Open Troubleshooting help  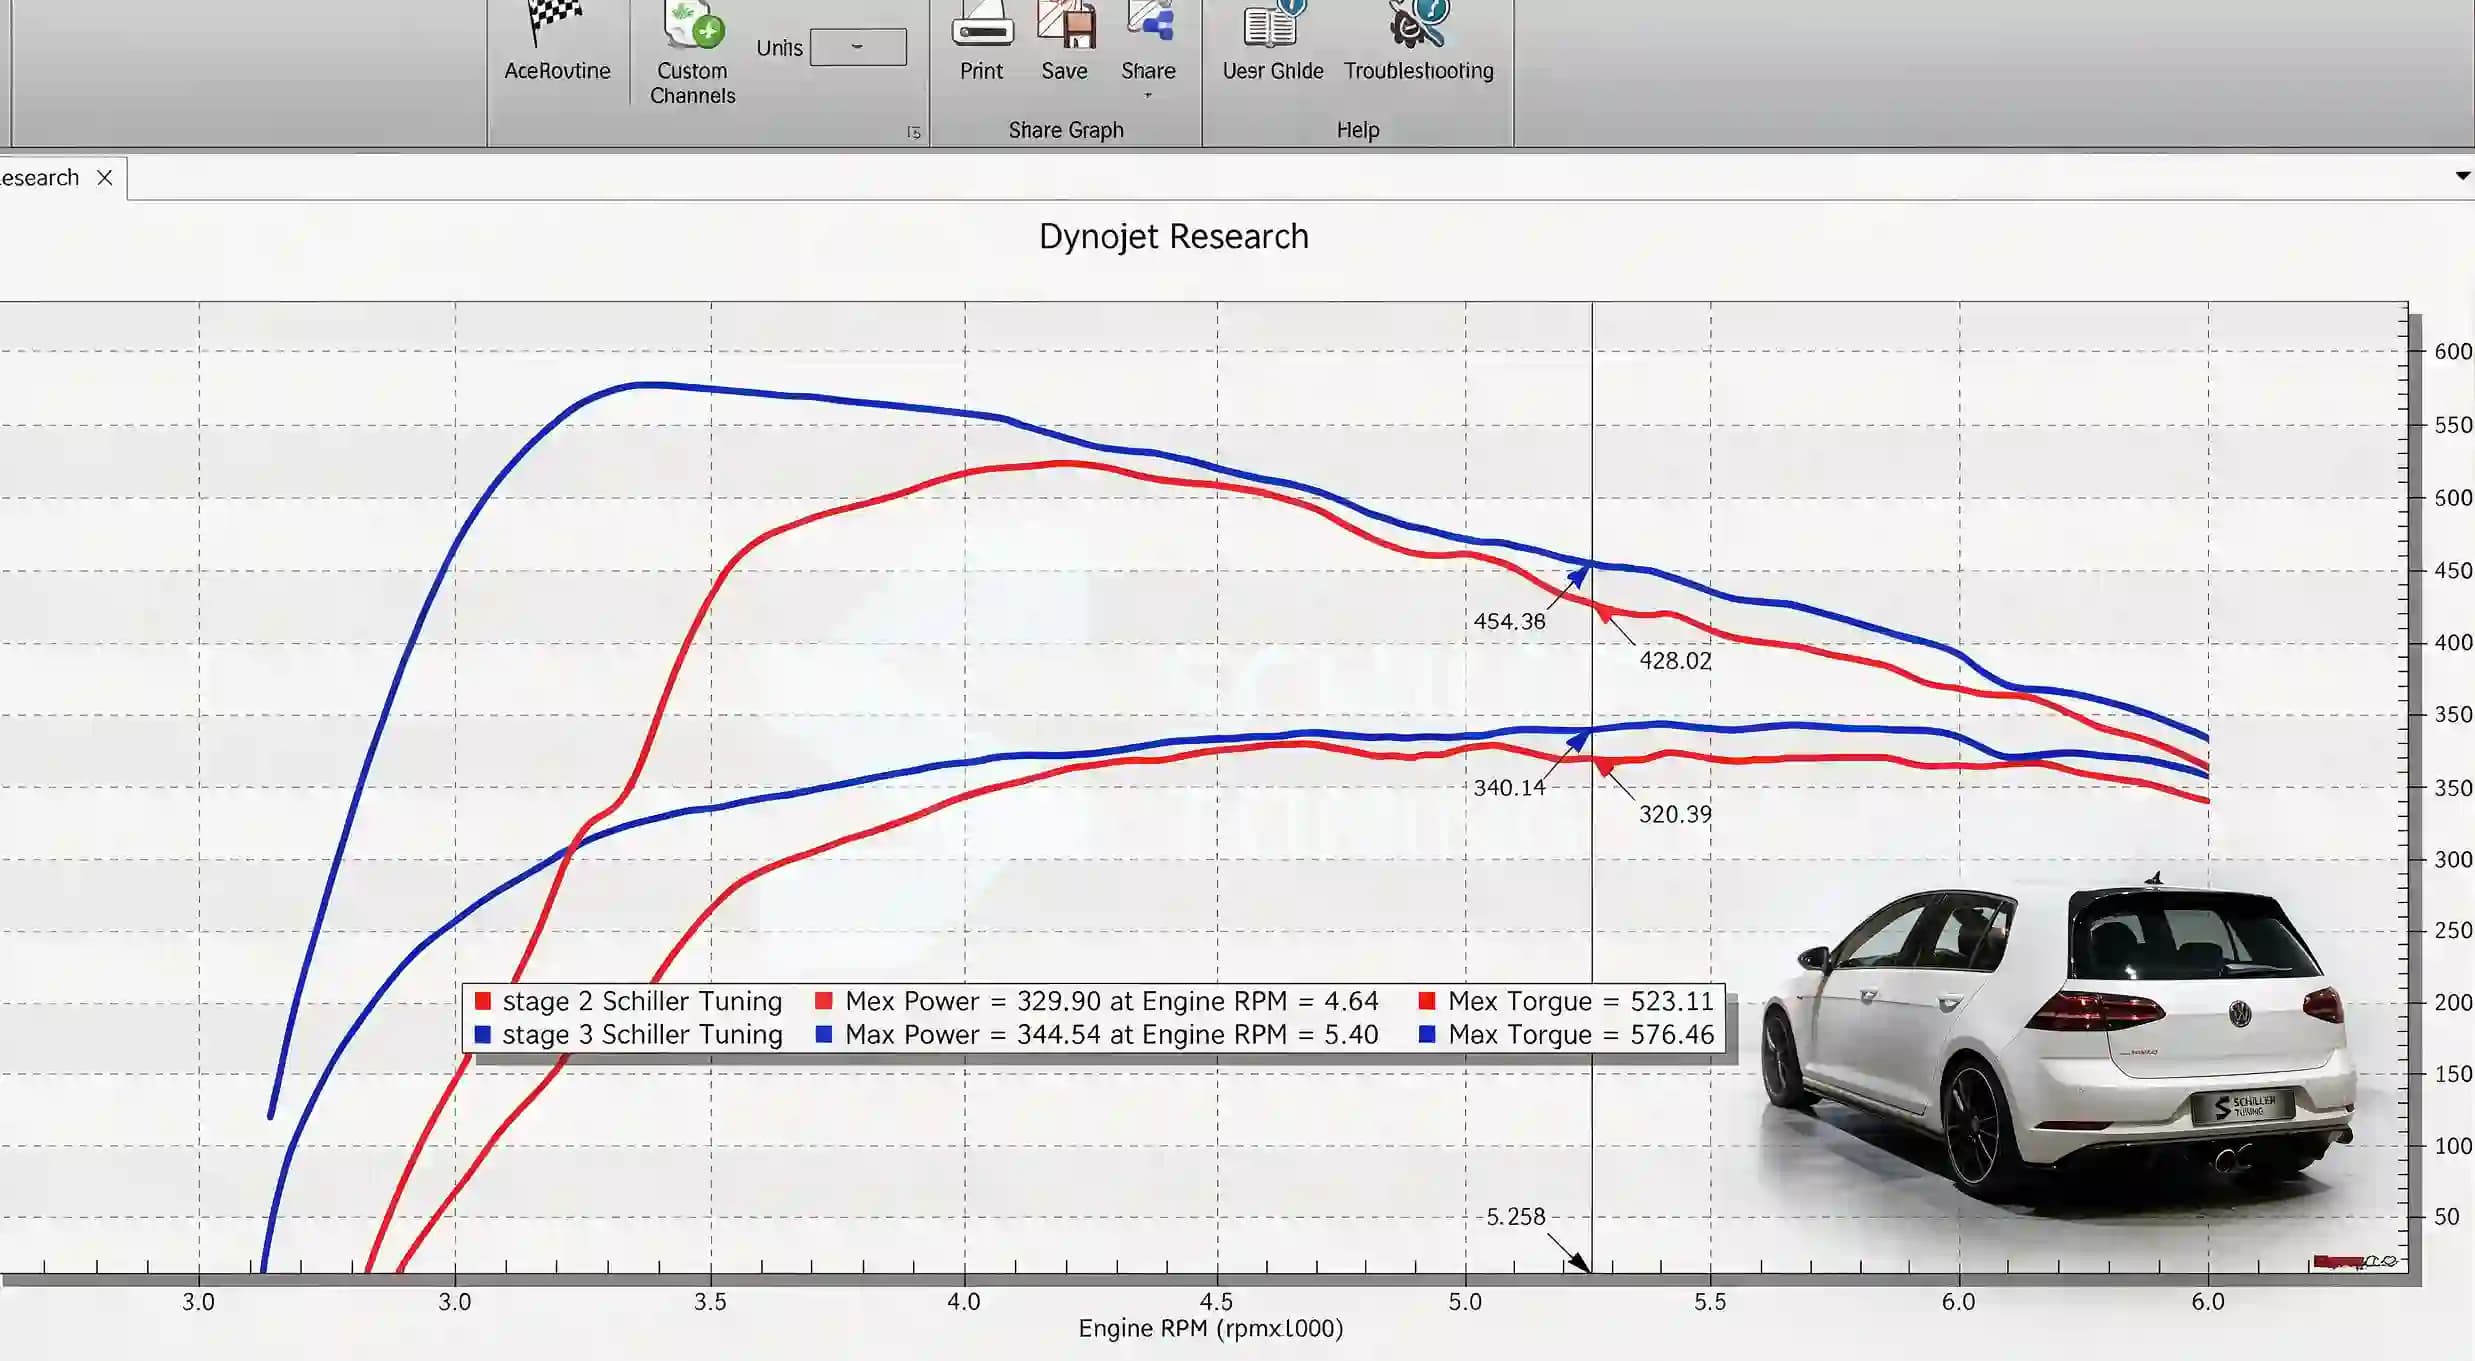point(1418,42)
